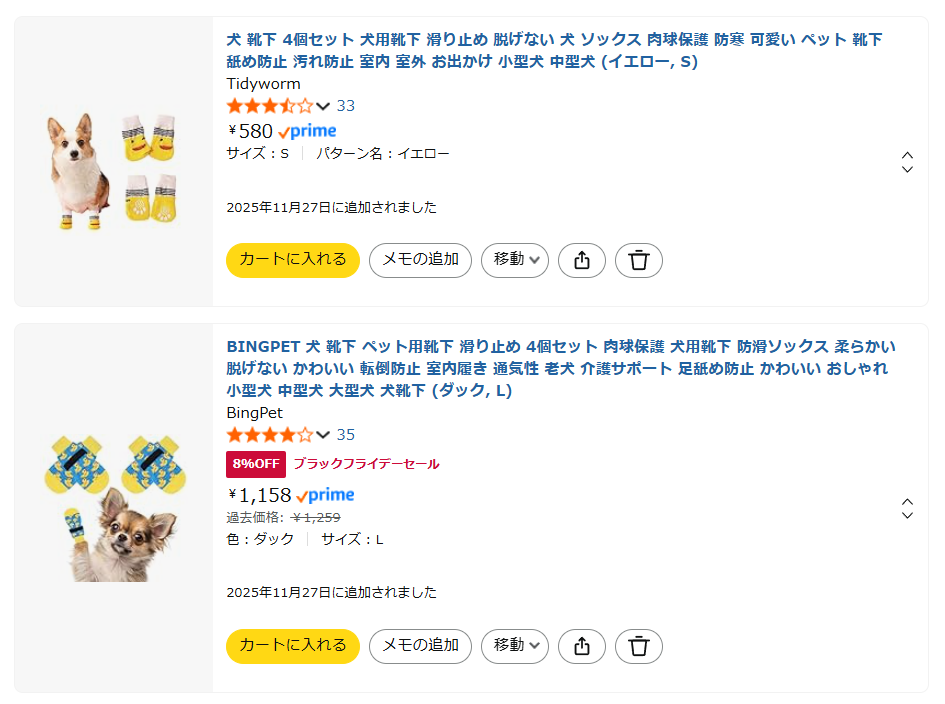
Task: Click the BingPet item's star rating
Action: [x=270, y=435]
